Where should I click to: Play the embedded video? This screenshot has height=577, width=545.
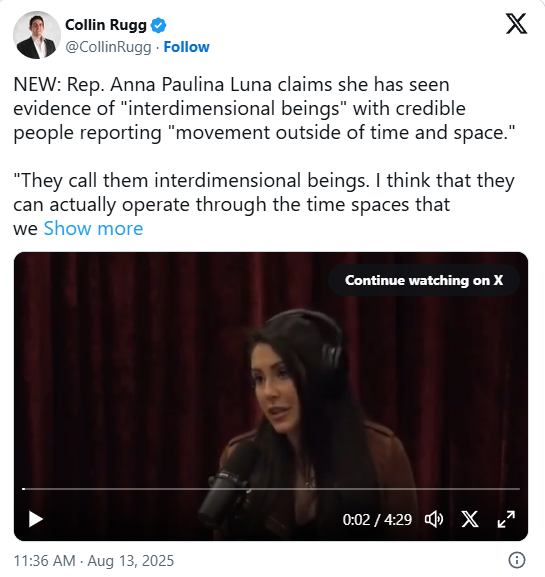click(x=36, y=519)
